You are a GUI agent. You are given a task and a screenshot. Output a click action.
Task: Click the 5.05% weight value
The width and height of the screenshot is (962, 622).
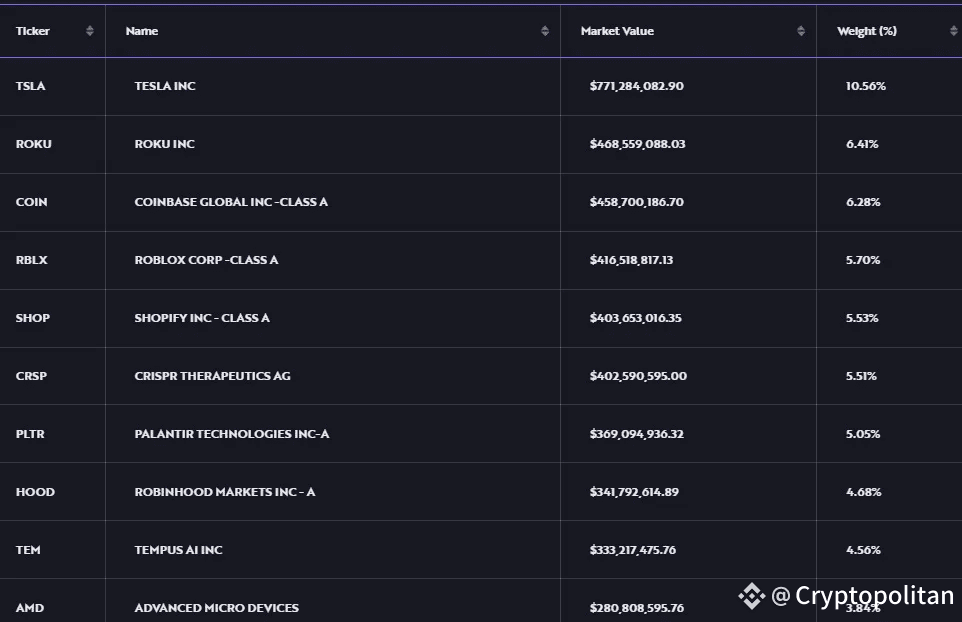[x=863, y=434]
